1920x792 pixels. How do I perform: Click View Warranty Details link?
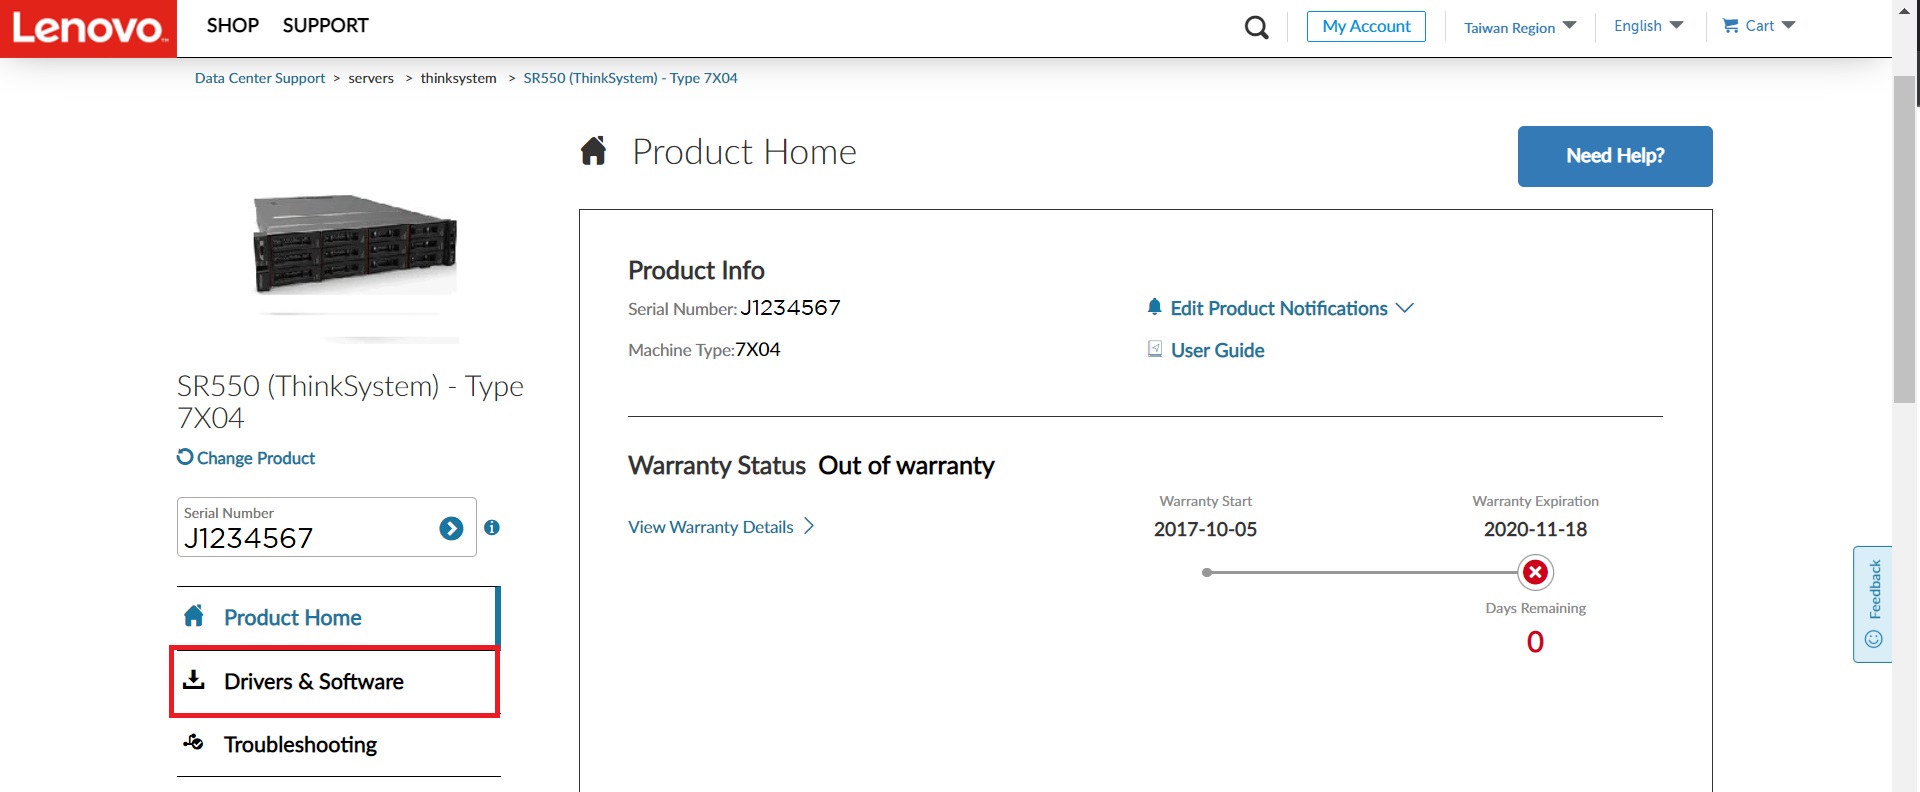point(711,527)
